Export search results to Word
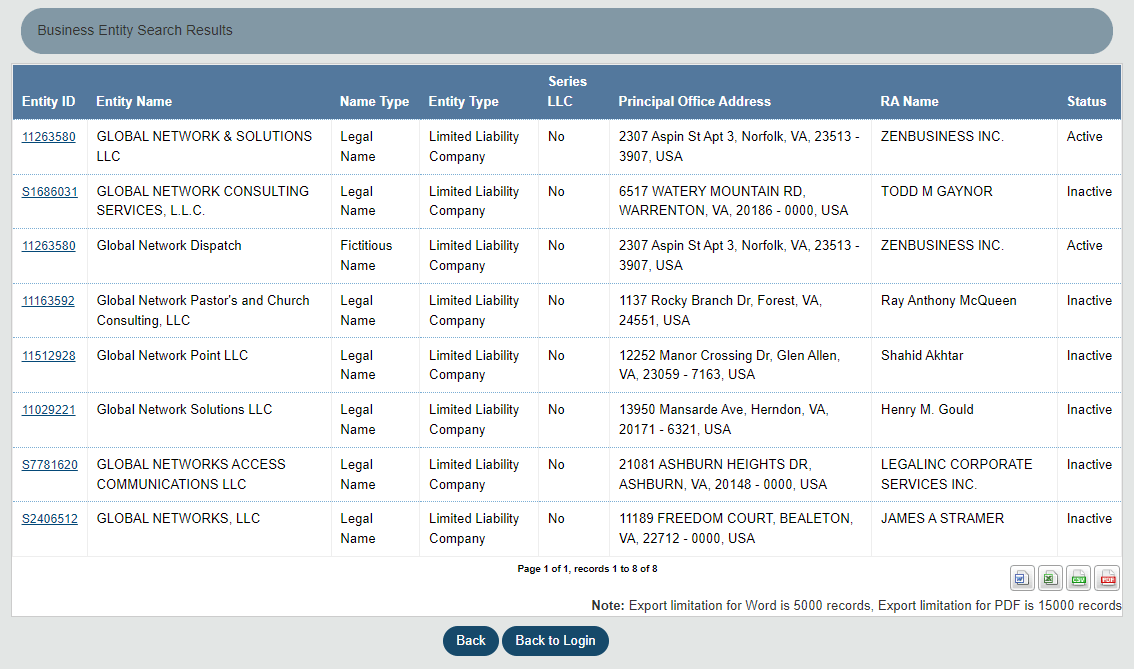Screen dimensions: 1134x669 pyautogui.click(x=1022, y=578)
